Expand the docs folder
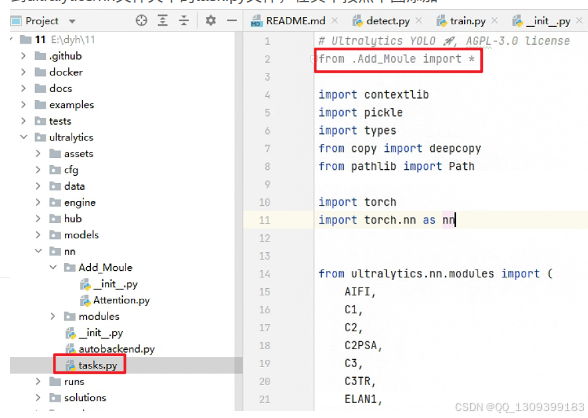588x418 pixels. (x=23, y=88)
